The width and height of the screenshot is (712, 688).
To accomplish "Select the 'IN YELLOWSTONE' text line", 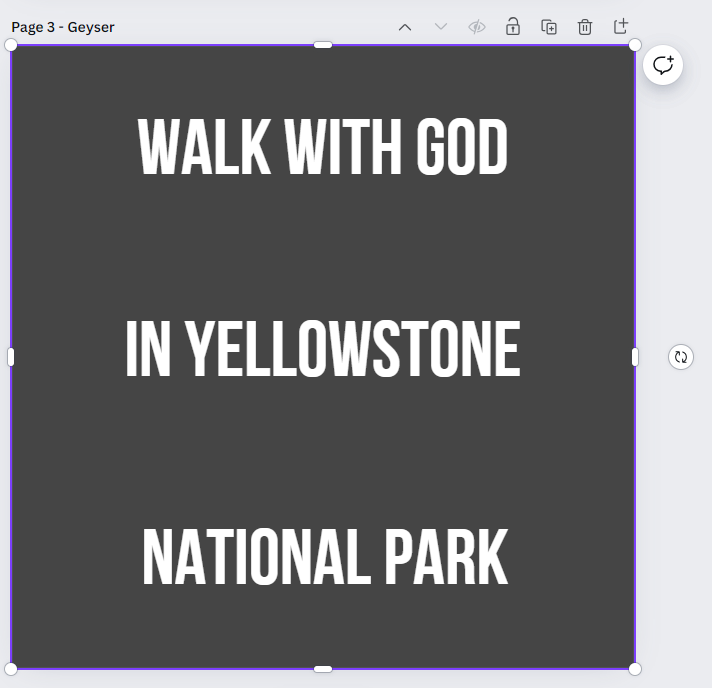I will click(323, 349).
